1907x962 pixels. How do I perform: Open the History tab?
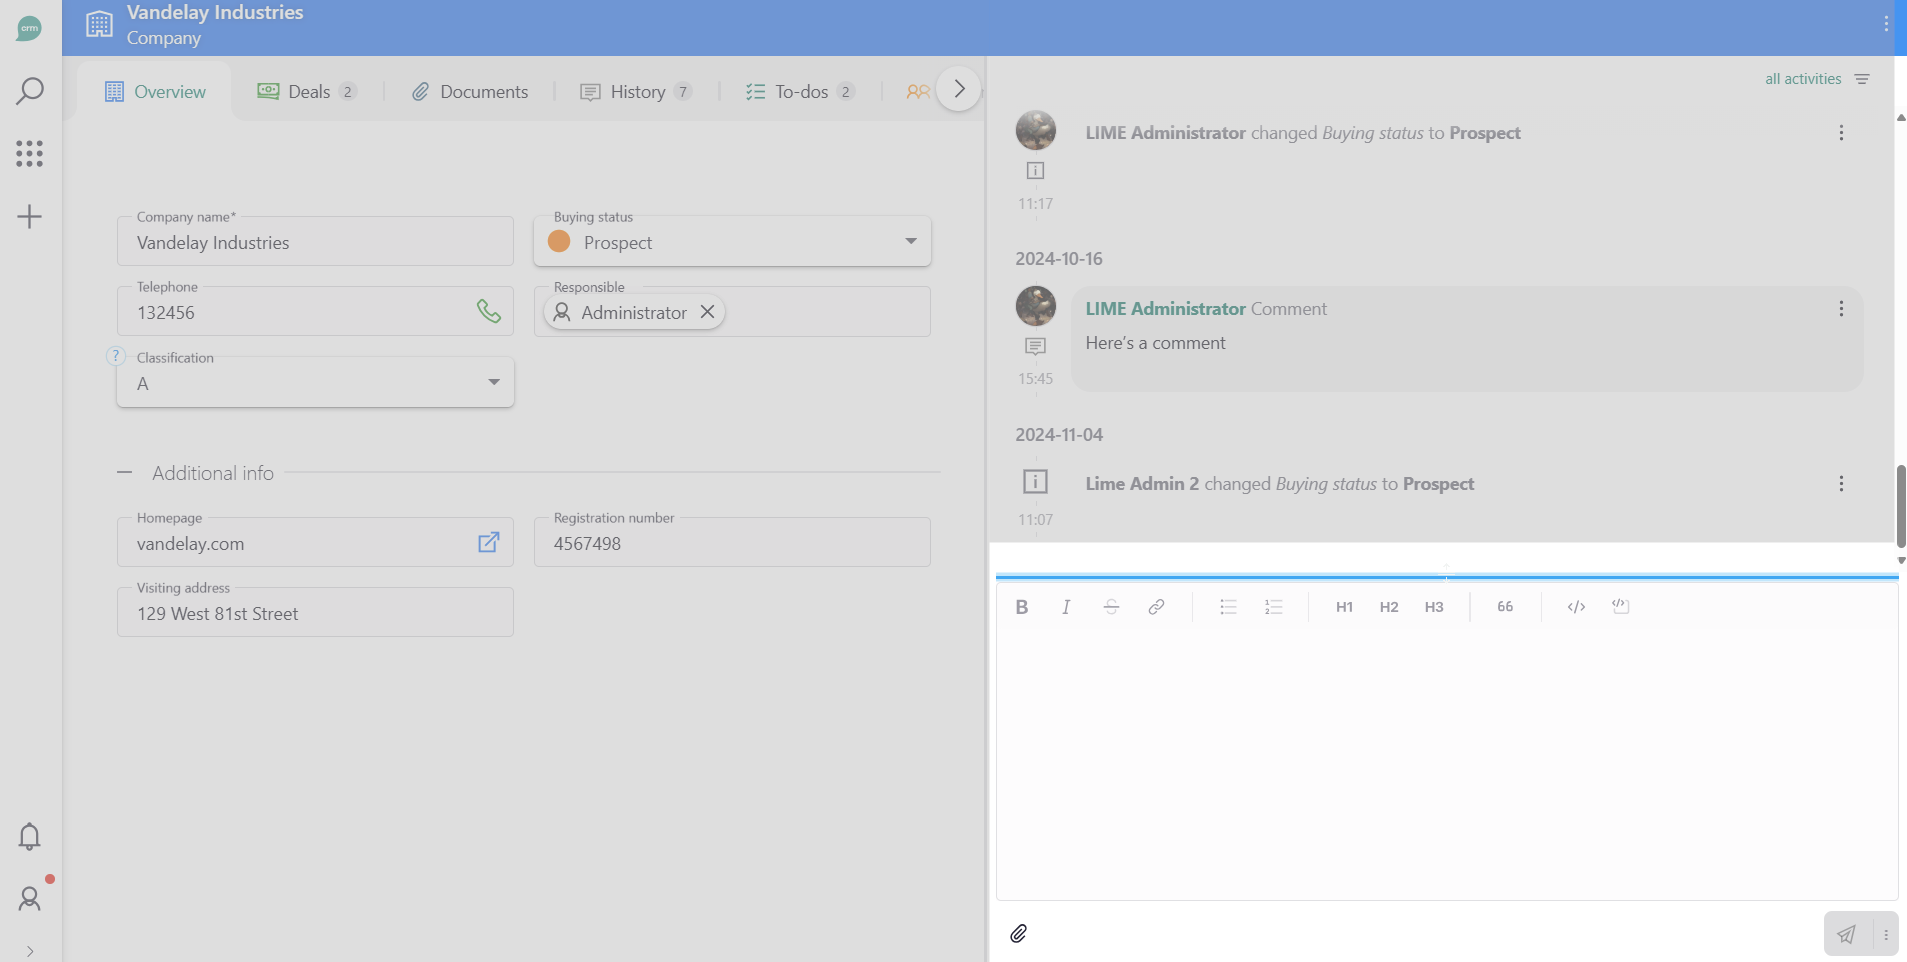click(x=636, y=92)
